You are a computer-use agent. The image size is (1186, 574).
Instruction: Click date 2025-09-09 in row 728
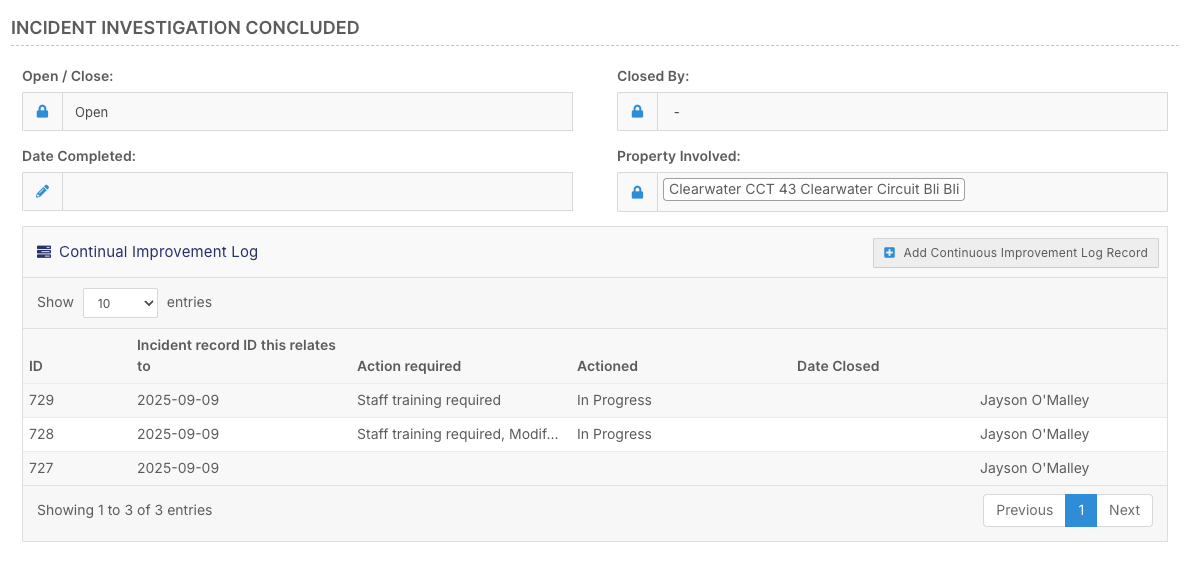pyautogui.click(x=178, y=434)
